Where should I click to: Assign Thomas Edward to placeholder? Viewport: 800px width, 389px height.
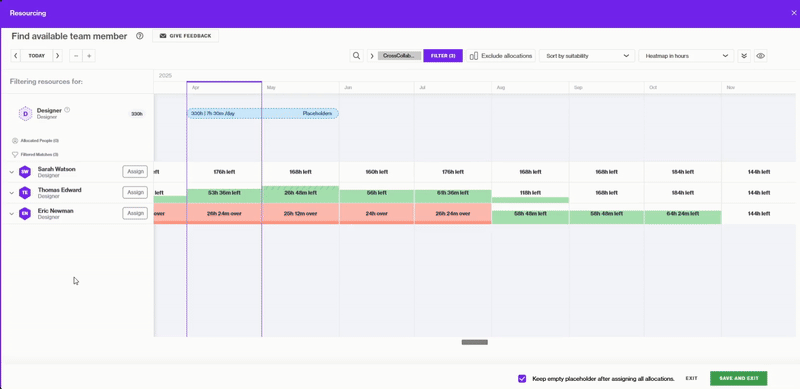(135, 192)
